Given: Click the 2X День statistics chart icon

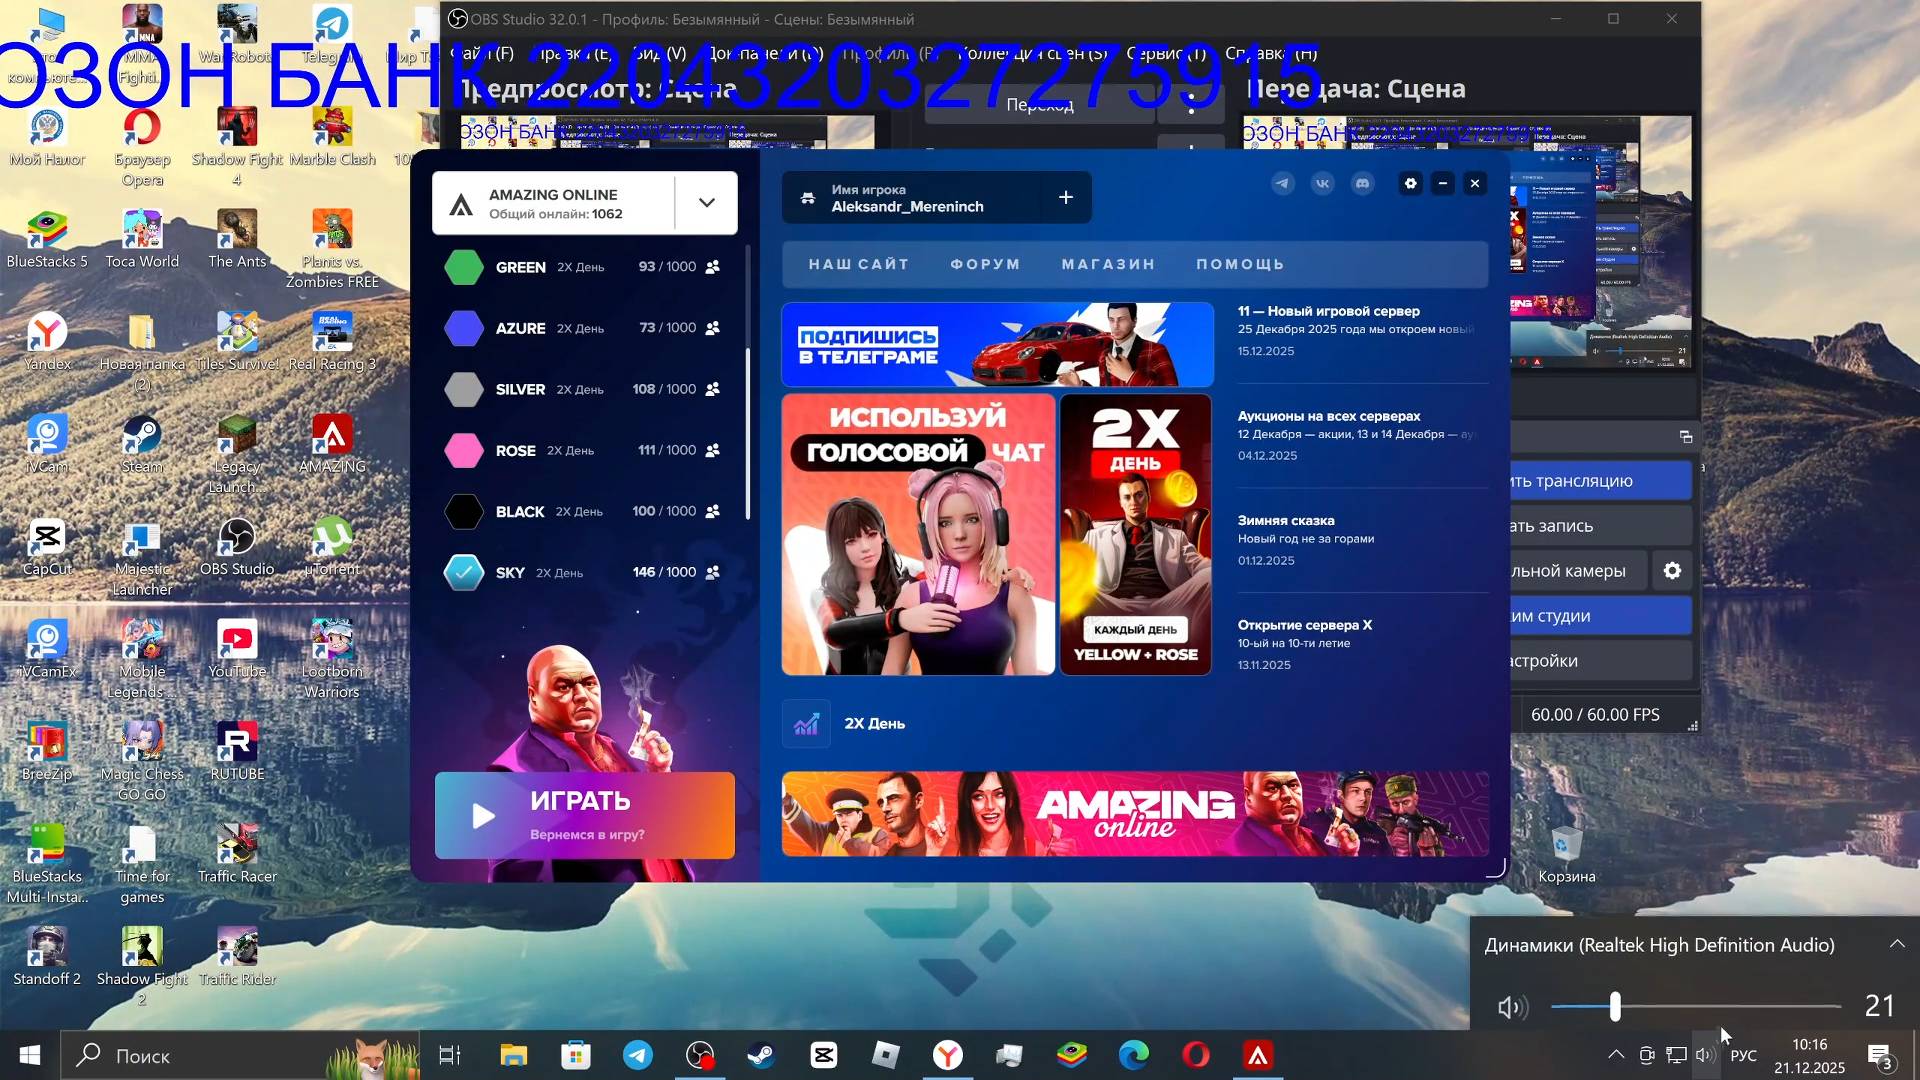Looking at the screenshot, I should pos(806,724).
